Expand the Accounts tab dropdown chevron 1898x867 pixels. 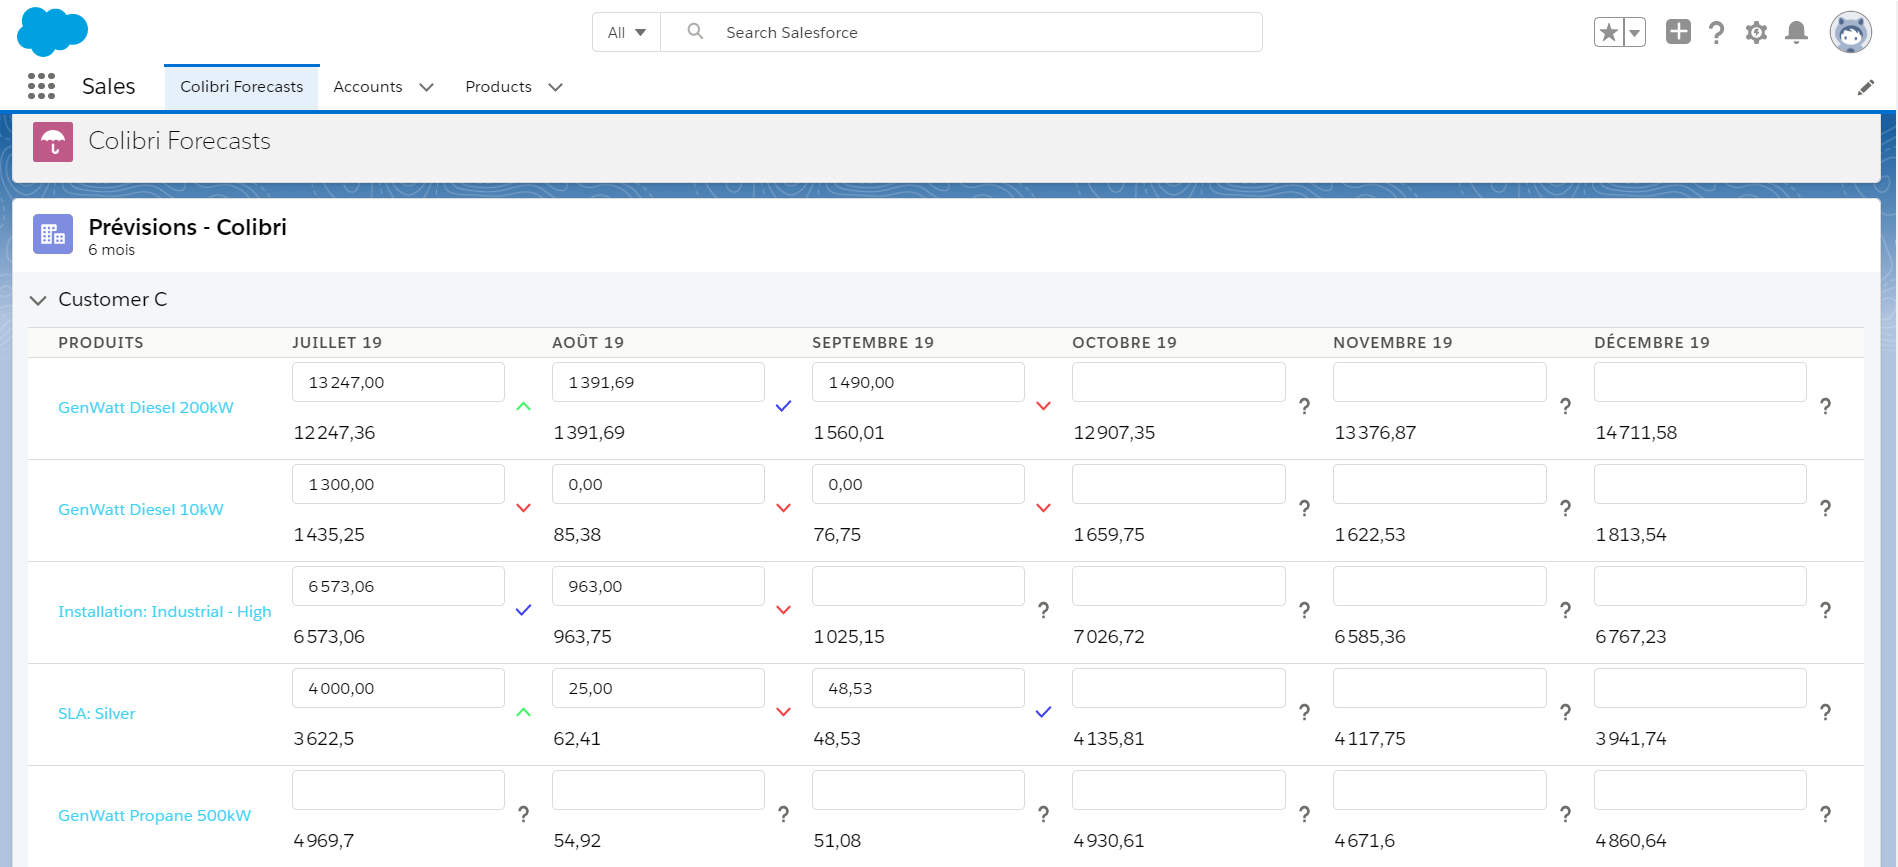427,88
